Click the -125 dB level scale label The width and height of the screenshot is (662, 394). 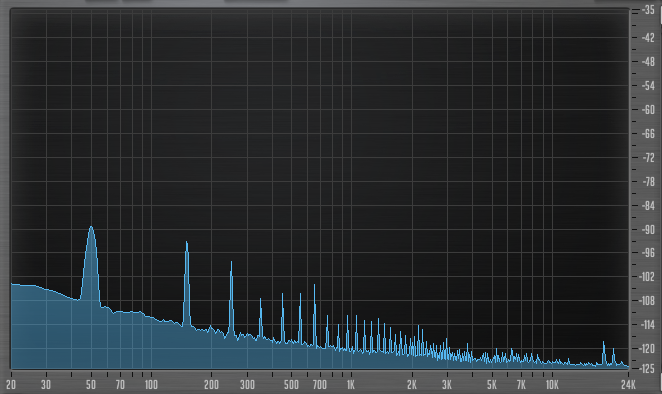pyautogui.click(x=648, y=368)
